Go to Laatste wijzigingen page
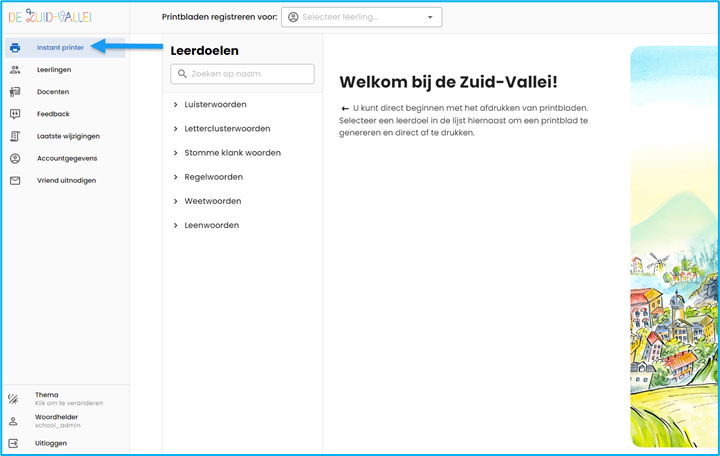 point(68,136)
